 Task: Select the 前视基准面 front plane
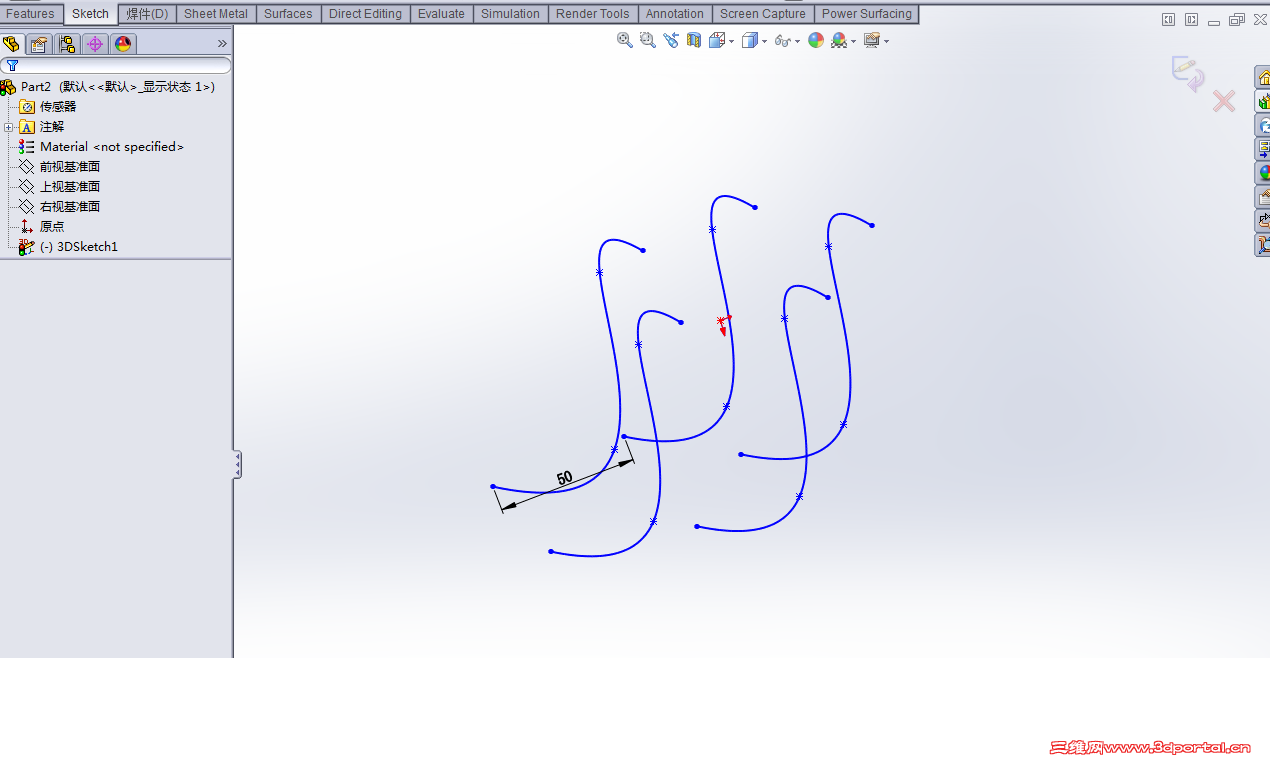[60, 166]
